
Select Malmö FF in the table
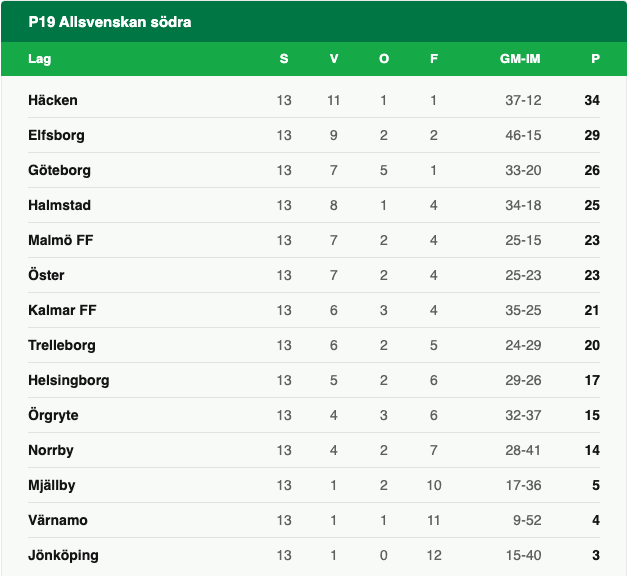coord(60,240)
